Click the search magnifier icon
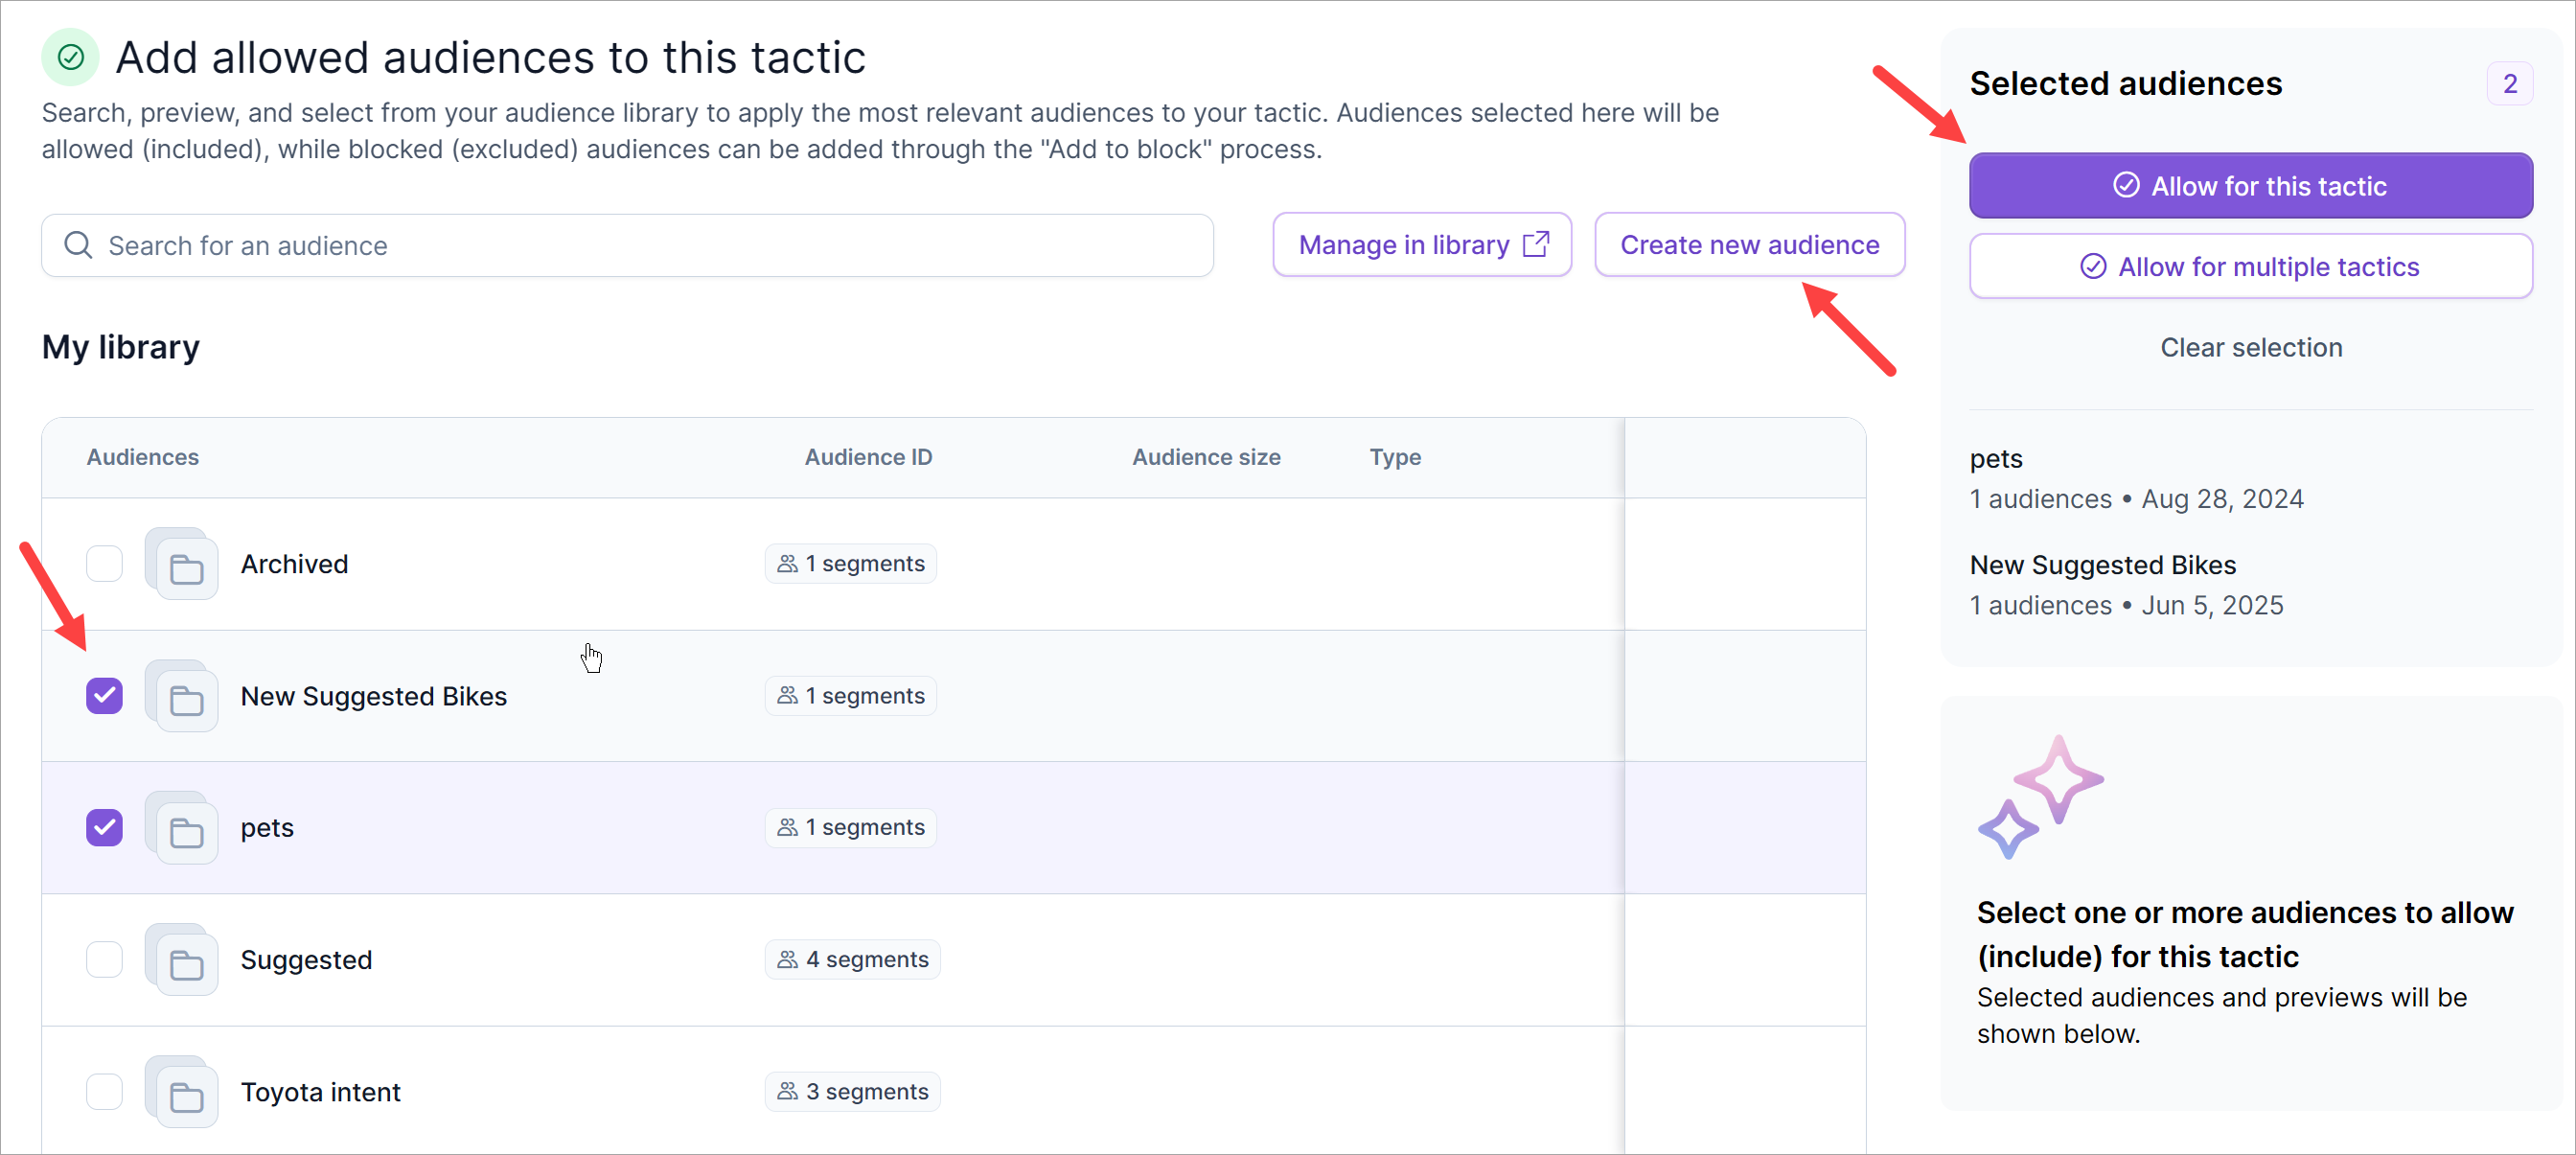The image size is (2576, 1155). pyautogui.click(x=78, y=245)
